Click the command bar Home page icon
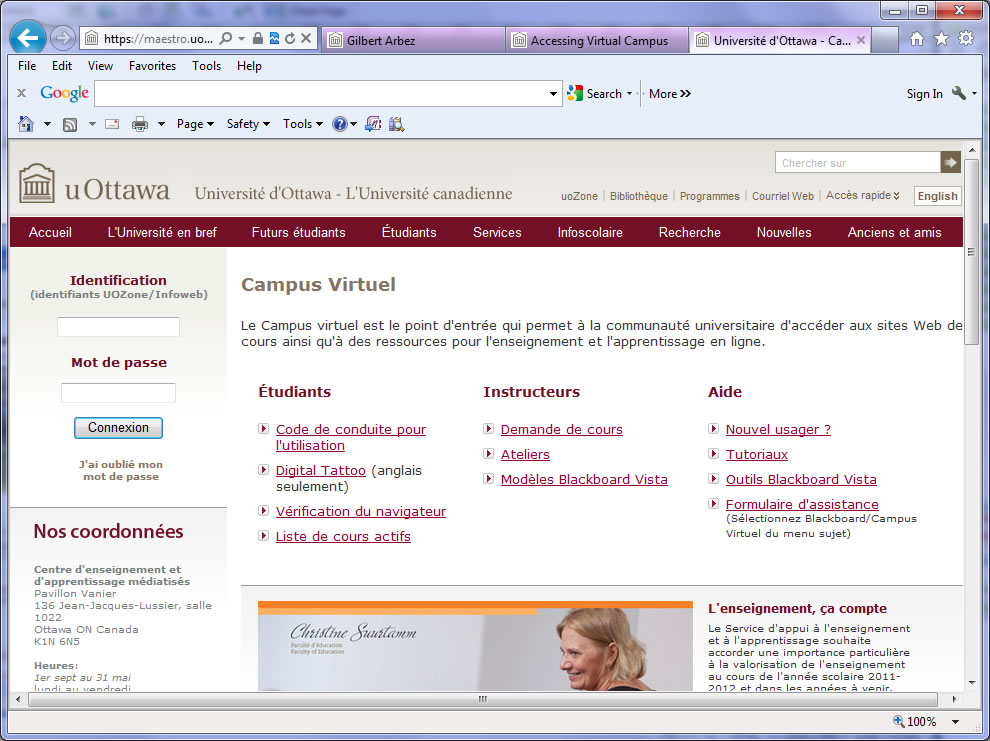Screen dimensions: 990x741 (x=26, y=124)
